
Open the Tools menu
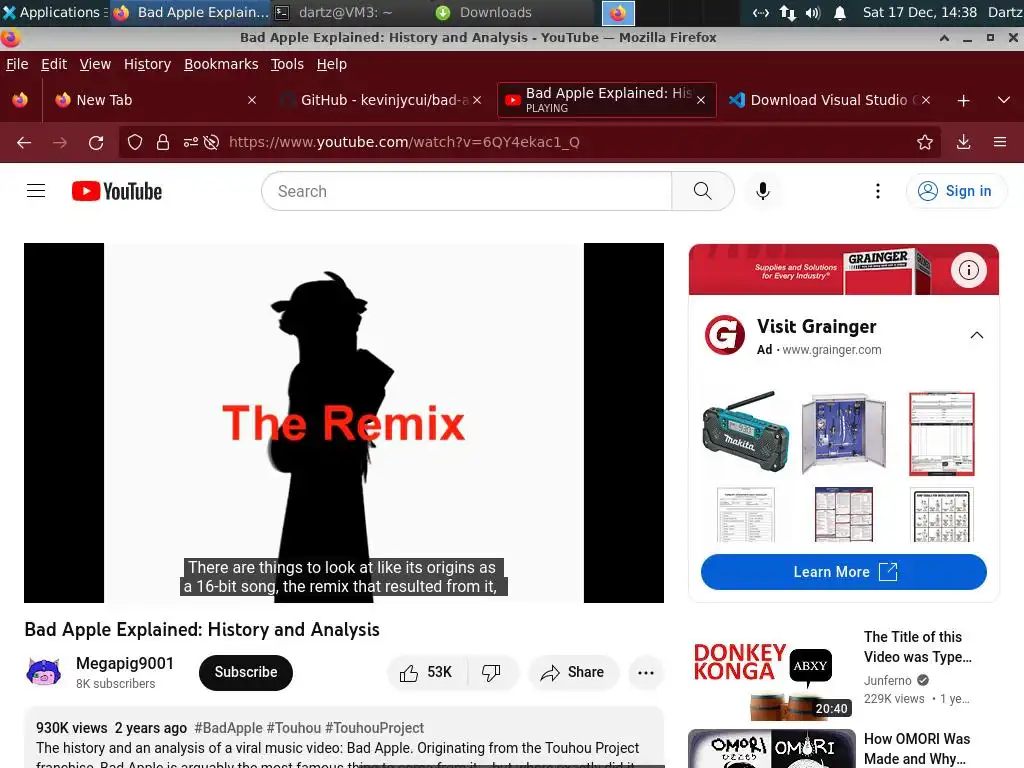[x=287, y=64]
